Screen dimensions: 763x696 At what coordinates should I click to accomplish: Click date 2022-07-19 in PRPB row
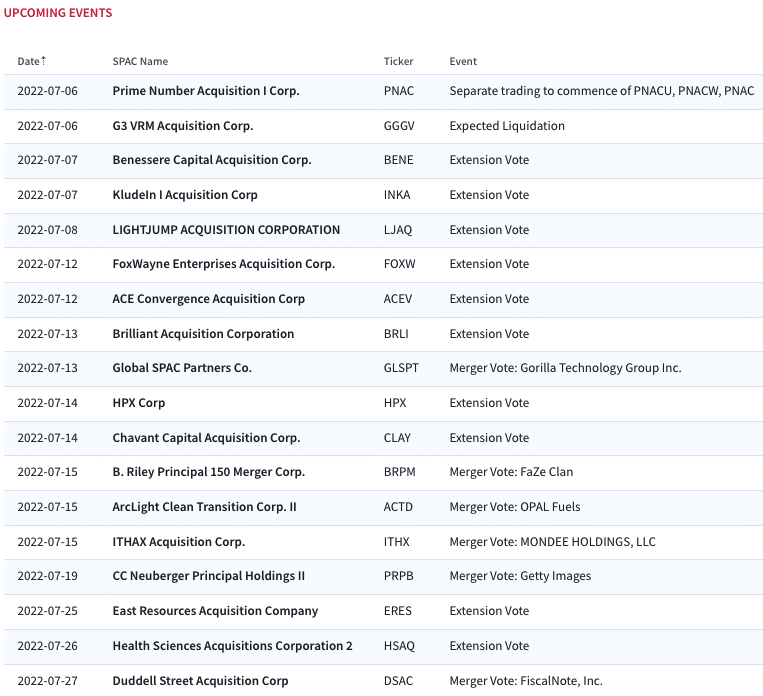[48, 576]
